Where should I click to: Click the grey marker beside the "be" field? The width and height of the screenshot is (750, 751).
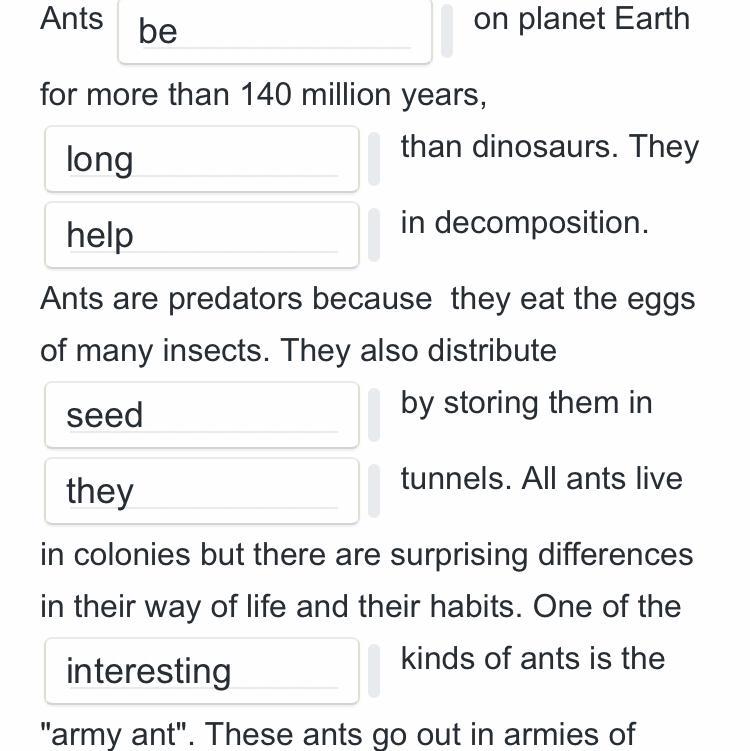[x=447, y=31]
